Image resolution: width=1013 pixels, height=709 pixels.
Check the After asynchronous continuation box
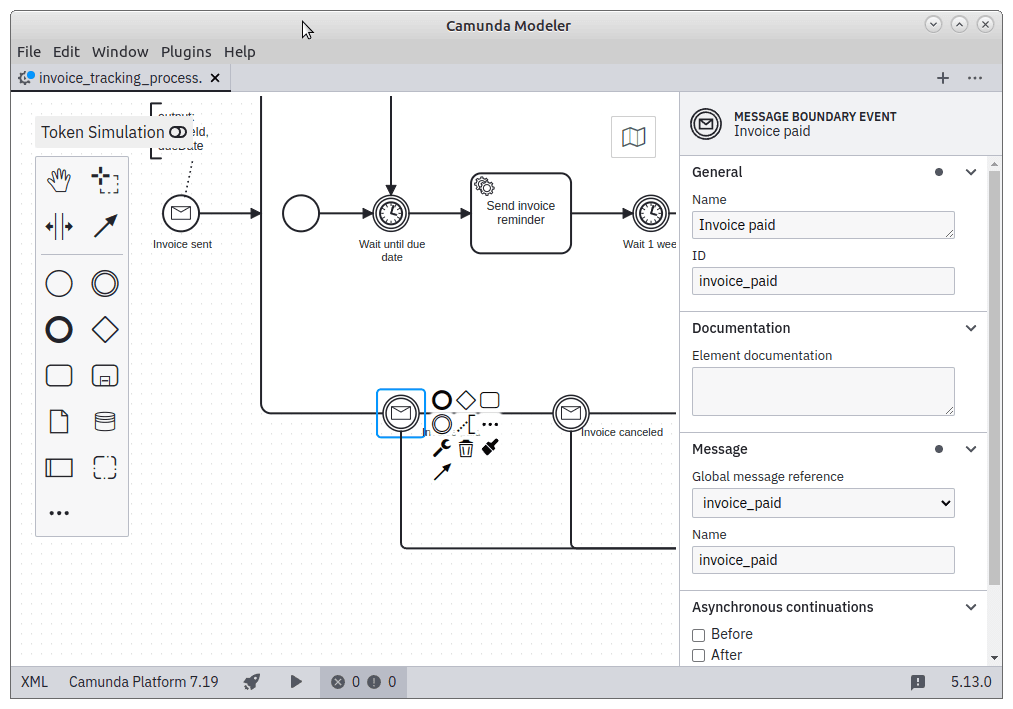[698, 655]
